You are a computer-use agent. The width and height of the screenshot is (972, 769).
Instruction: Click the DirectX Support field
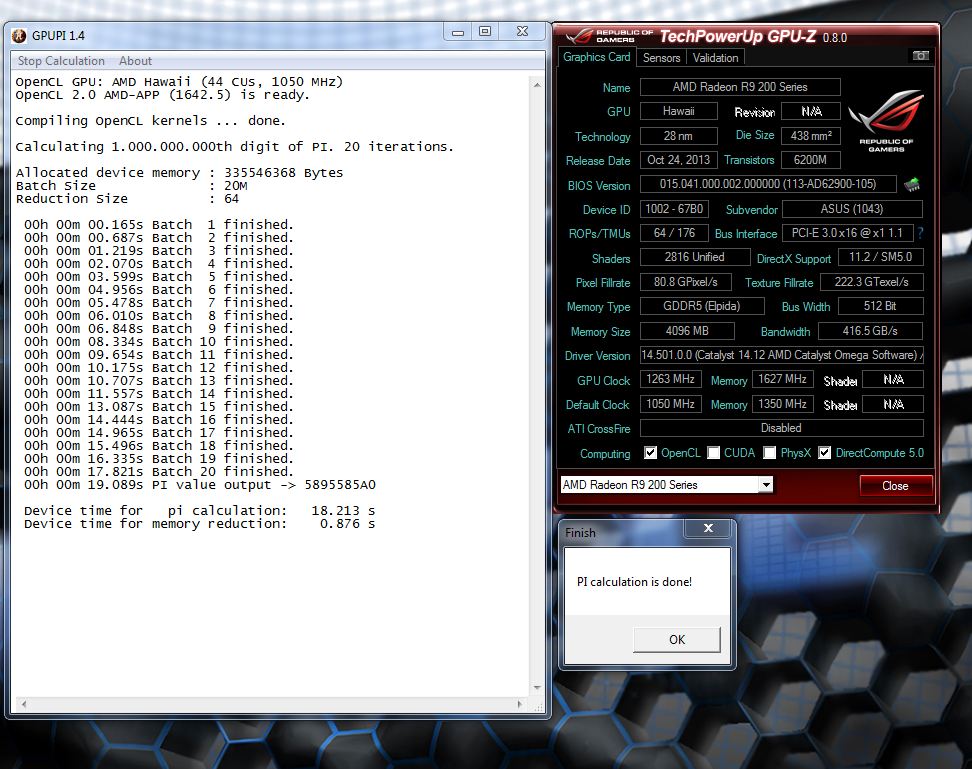click(881, 257)
